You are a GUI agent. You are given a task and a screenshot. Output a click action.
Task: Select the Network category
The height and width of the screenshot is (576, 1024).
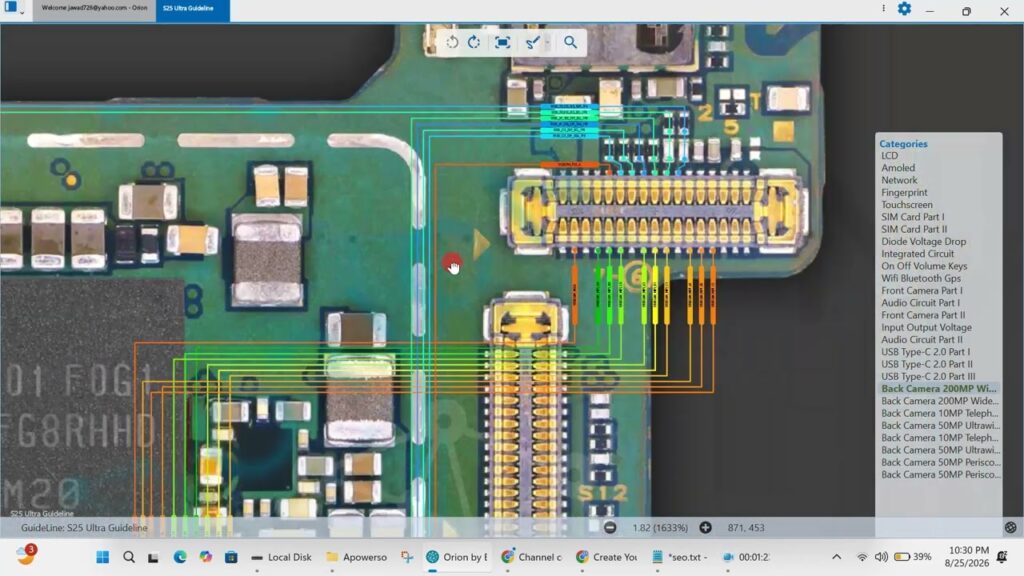click(x=899, y=180)
